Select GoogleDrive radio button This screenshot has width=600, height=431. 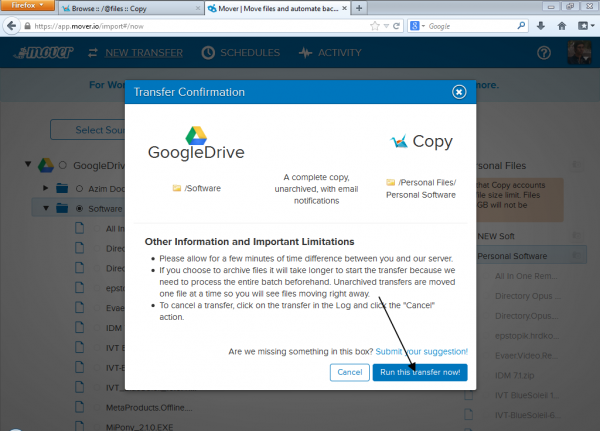click(63, 165)
